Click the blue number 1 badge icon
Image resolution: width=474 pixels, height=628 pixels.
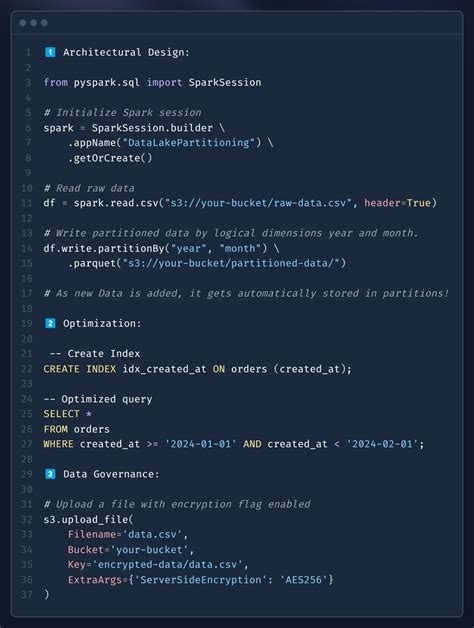pos(50,52)
